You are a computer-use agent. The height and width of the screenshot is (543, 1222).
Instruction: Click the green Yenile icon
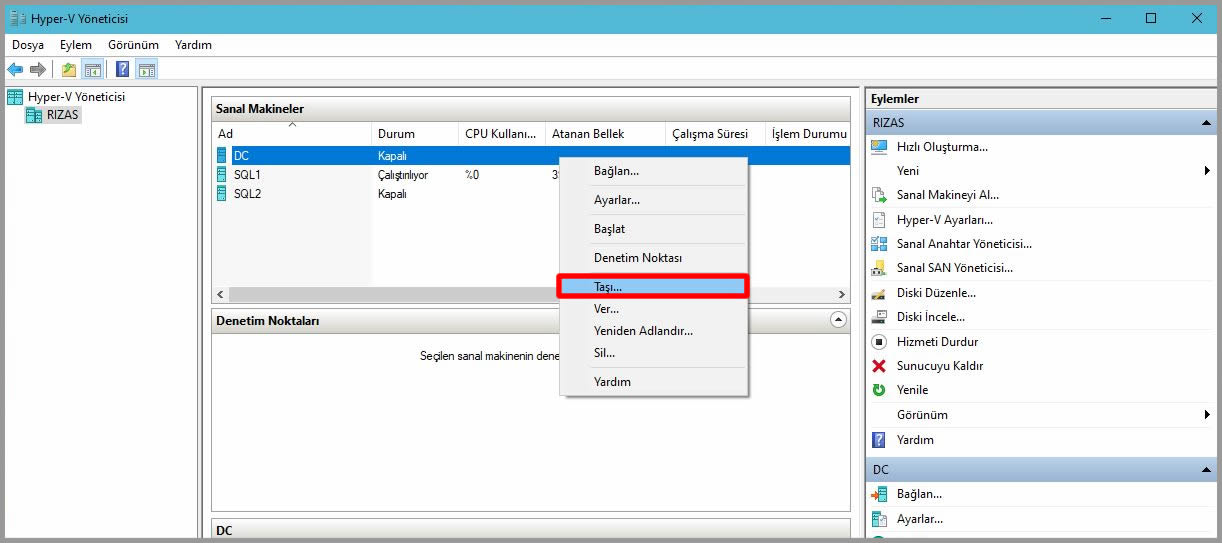point(879,390)
